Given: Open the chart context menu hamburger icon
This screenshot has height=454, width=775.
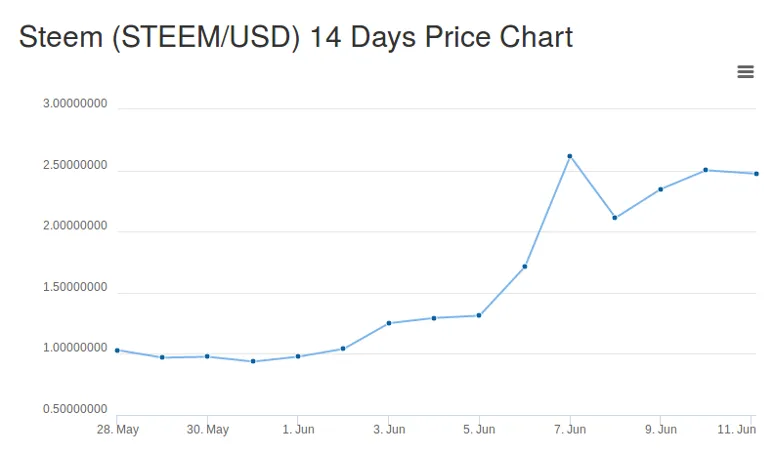Looking at the screenshot, I should coord(745,72).
